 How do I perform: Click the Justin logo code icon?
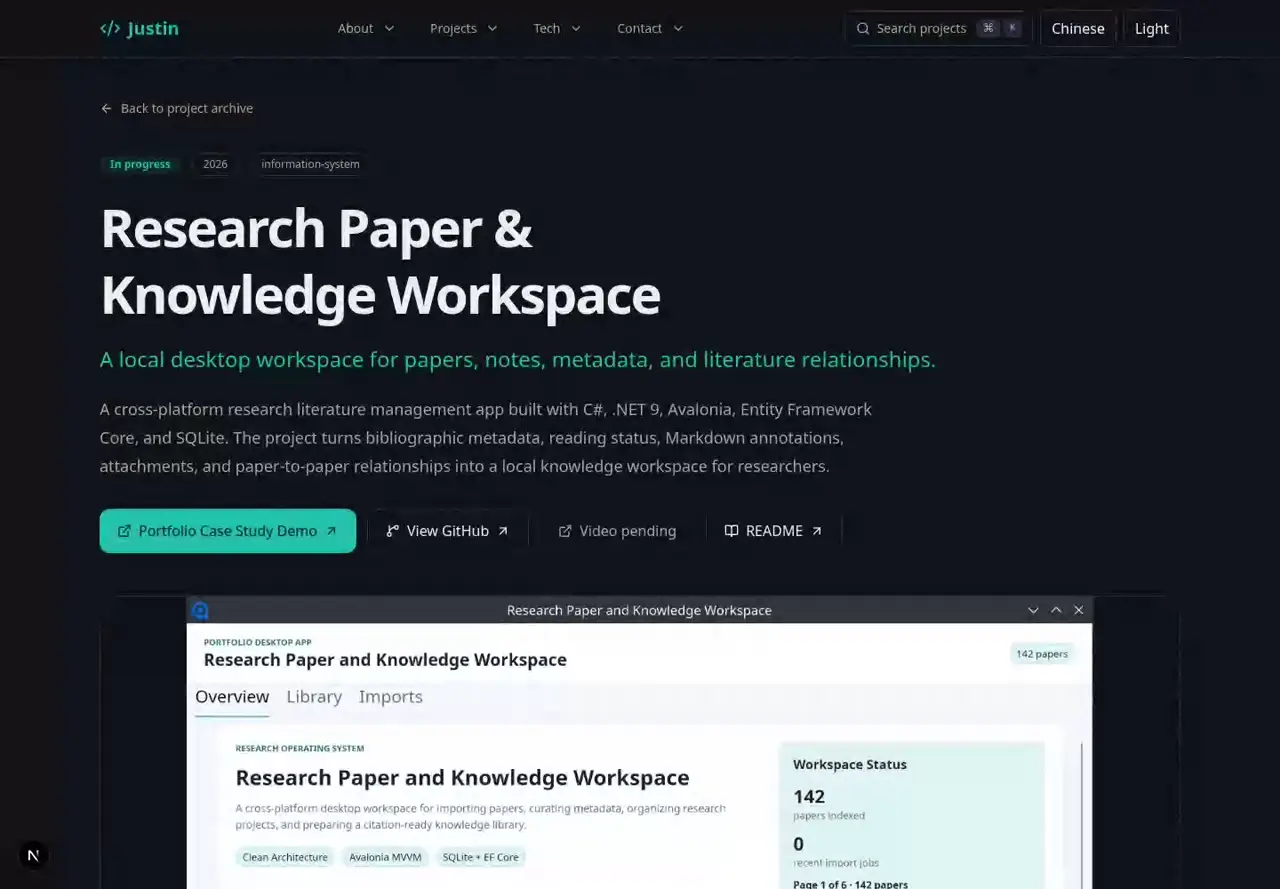pos(110,28)
